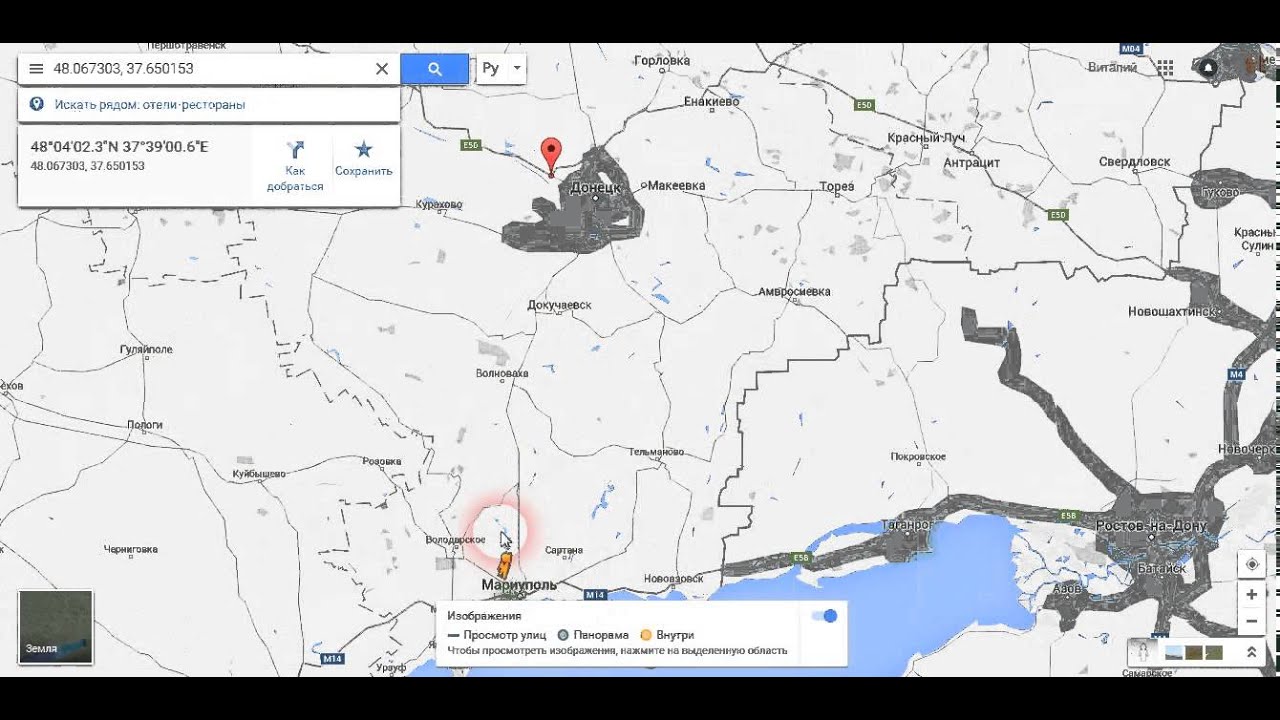Click the Горловка city label
This screenshot has width=1280, height=720.
(662, 60)
